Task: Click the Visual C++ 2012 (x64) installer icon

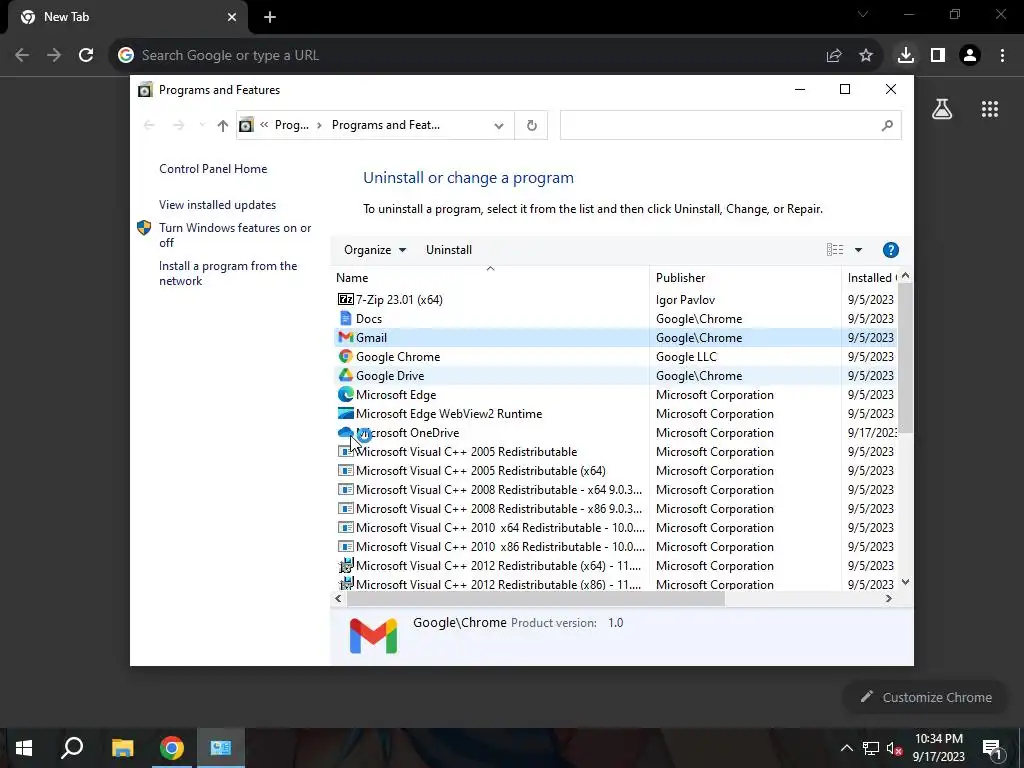Action: tap(345, 566)
